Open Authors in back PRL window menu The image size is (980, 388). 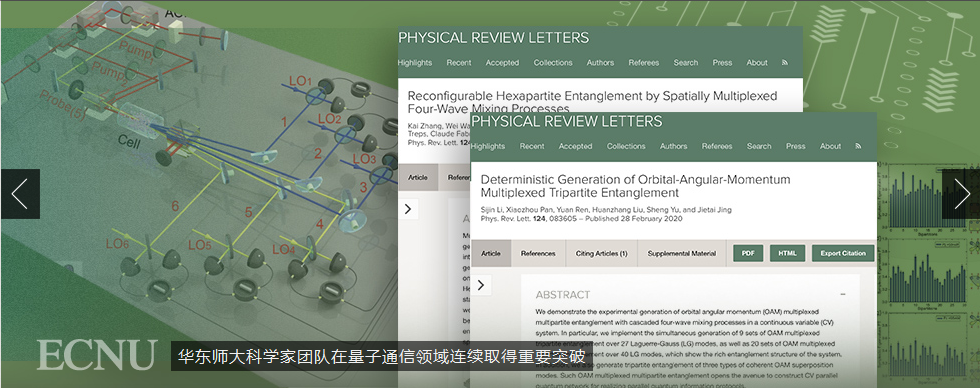tap(600, 62)
